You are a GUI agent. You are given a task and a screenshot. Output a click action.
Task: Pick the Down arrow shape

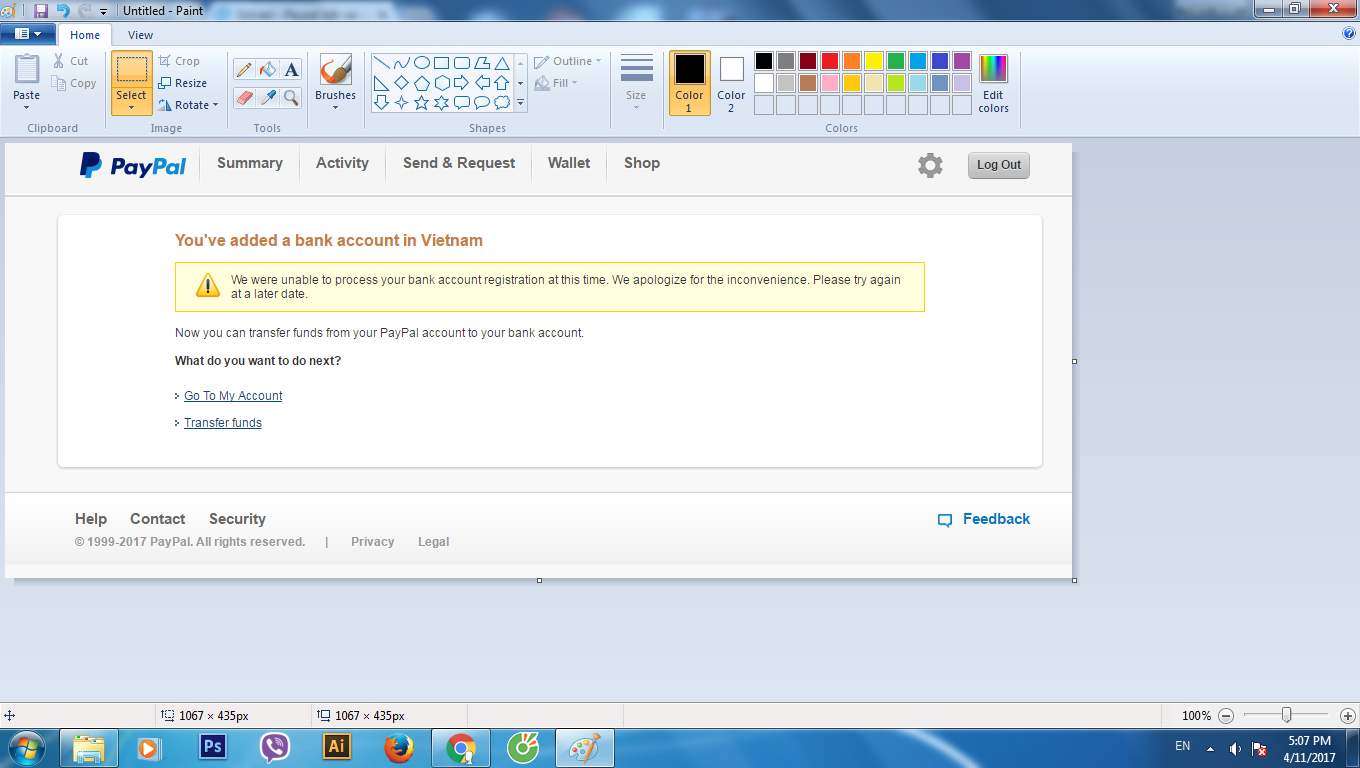381,102
